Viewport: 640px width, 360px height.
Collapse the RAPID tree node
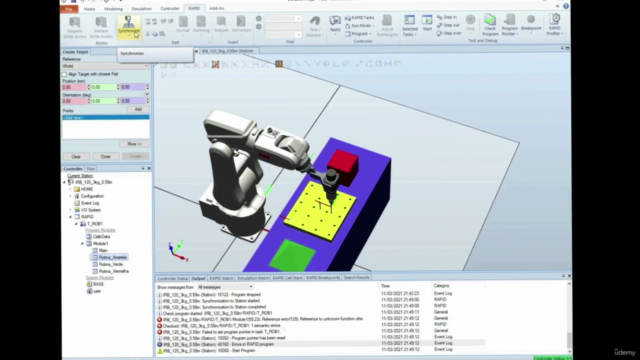[x=71, y=217]
